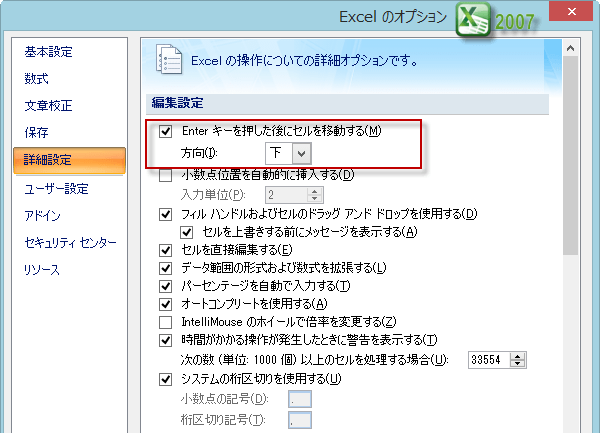
Task: Decrease 入力単位 with down spinner arrow
Action: (315, 199)
